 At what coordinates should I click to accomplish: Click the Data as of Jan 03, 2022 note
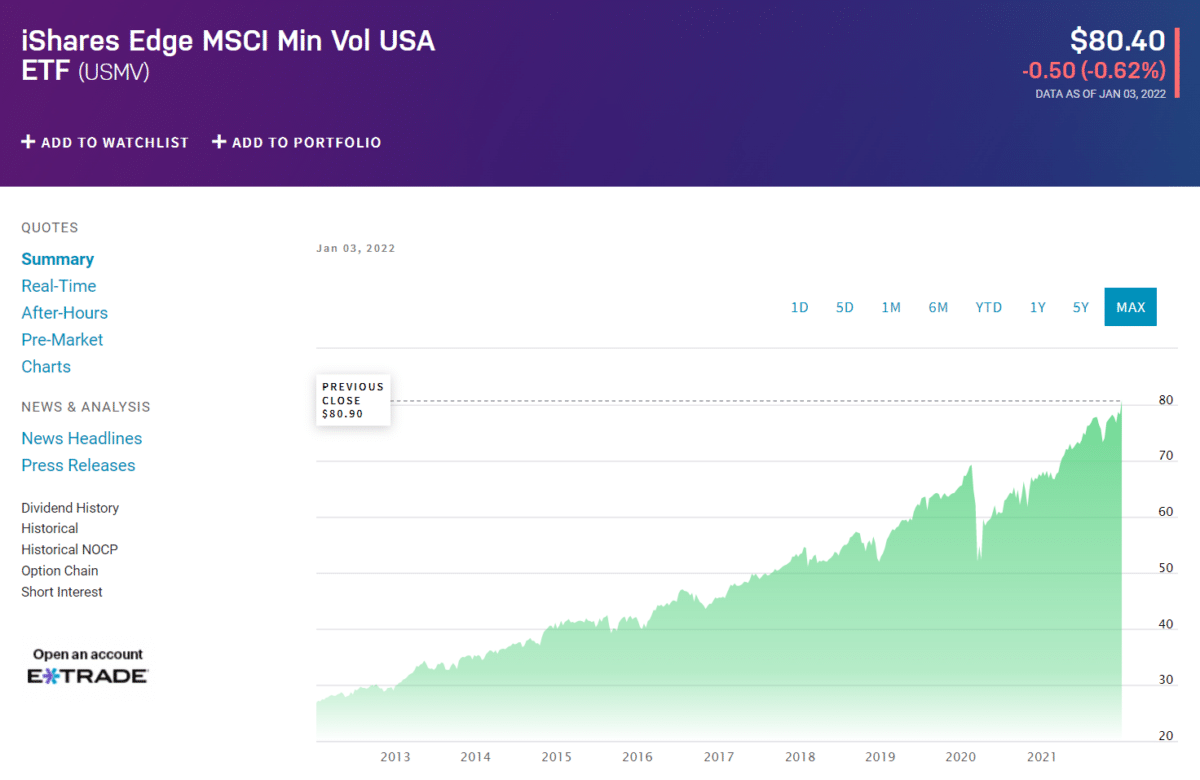click(x=1100, y=94)
